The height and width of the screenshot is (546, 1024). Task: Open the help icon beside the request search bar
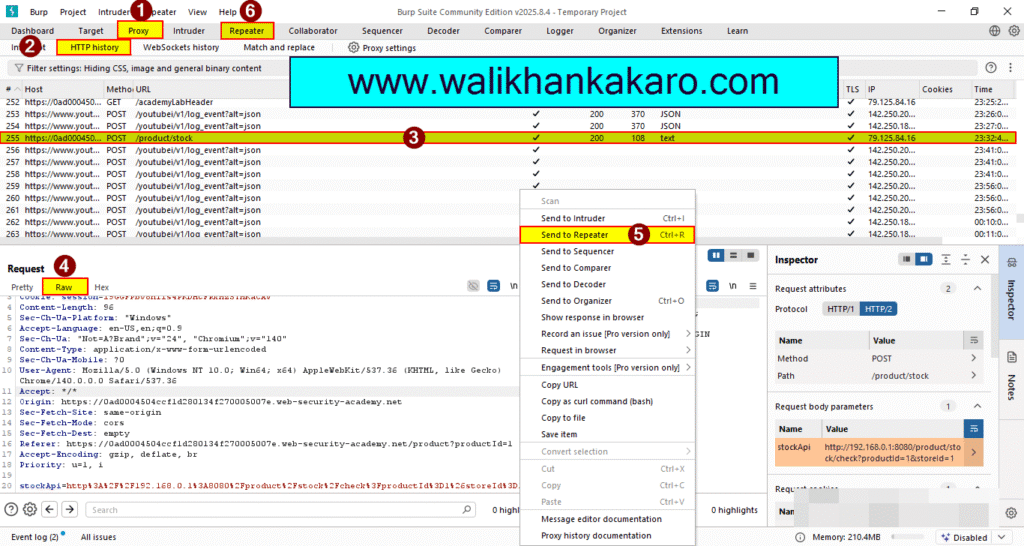click(11, 509)
